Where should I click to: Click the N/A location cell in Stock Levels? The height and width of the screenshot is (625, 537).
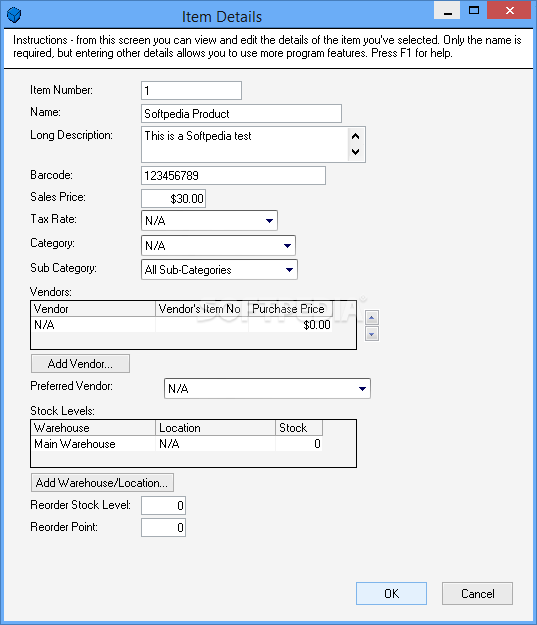click(x=215, y=444)
